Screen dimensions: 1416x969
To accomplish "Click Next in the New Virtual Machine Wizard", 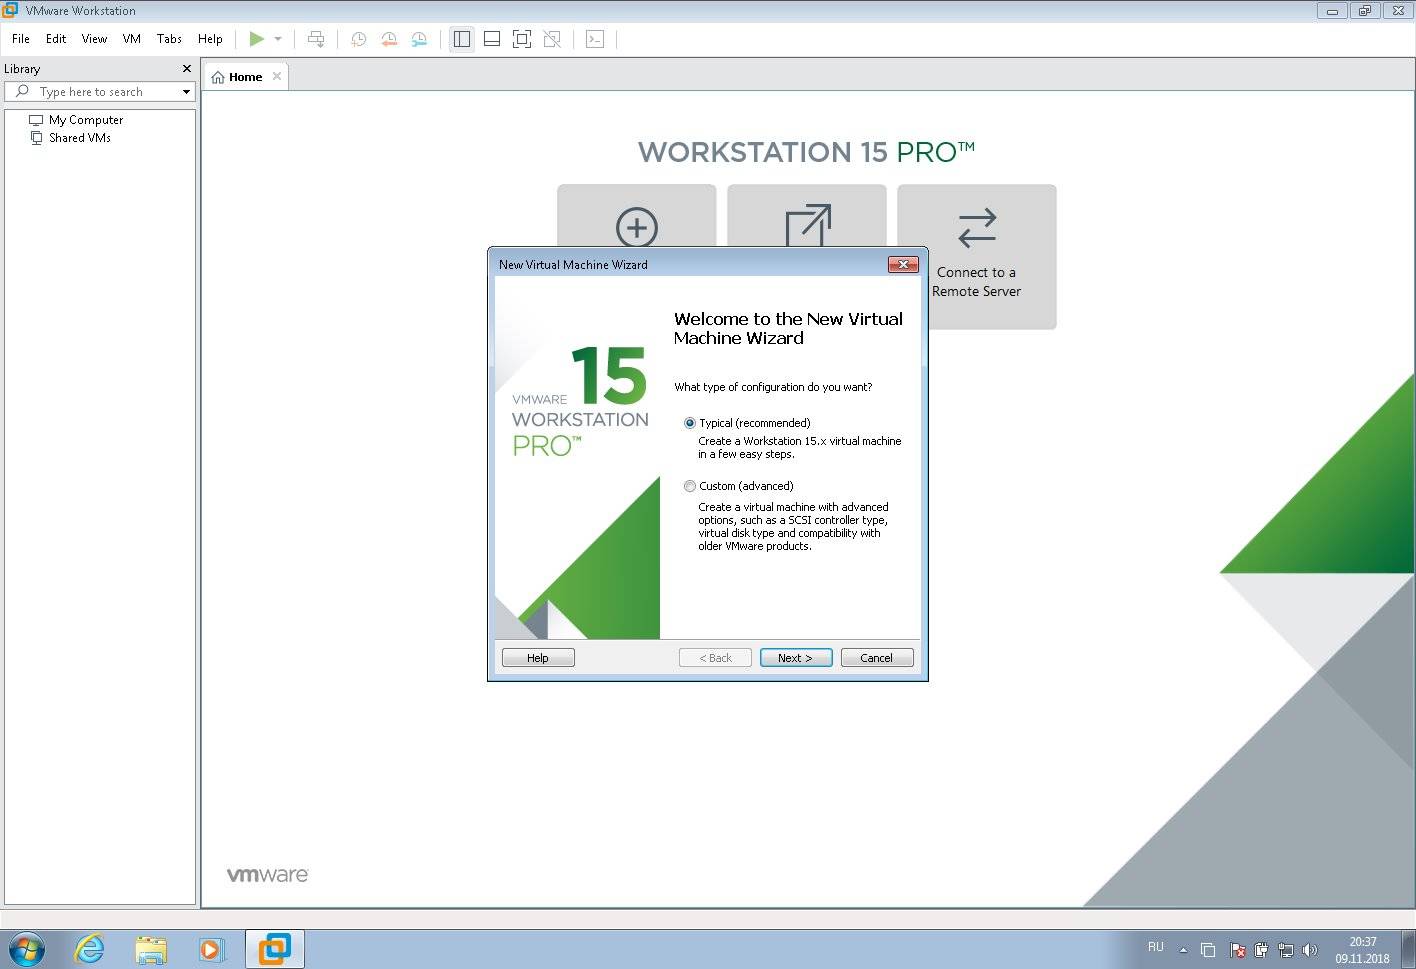I will (x=796, y=658).
